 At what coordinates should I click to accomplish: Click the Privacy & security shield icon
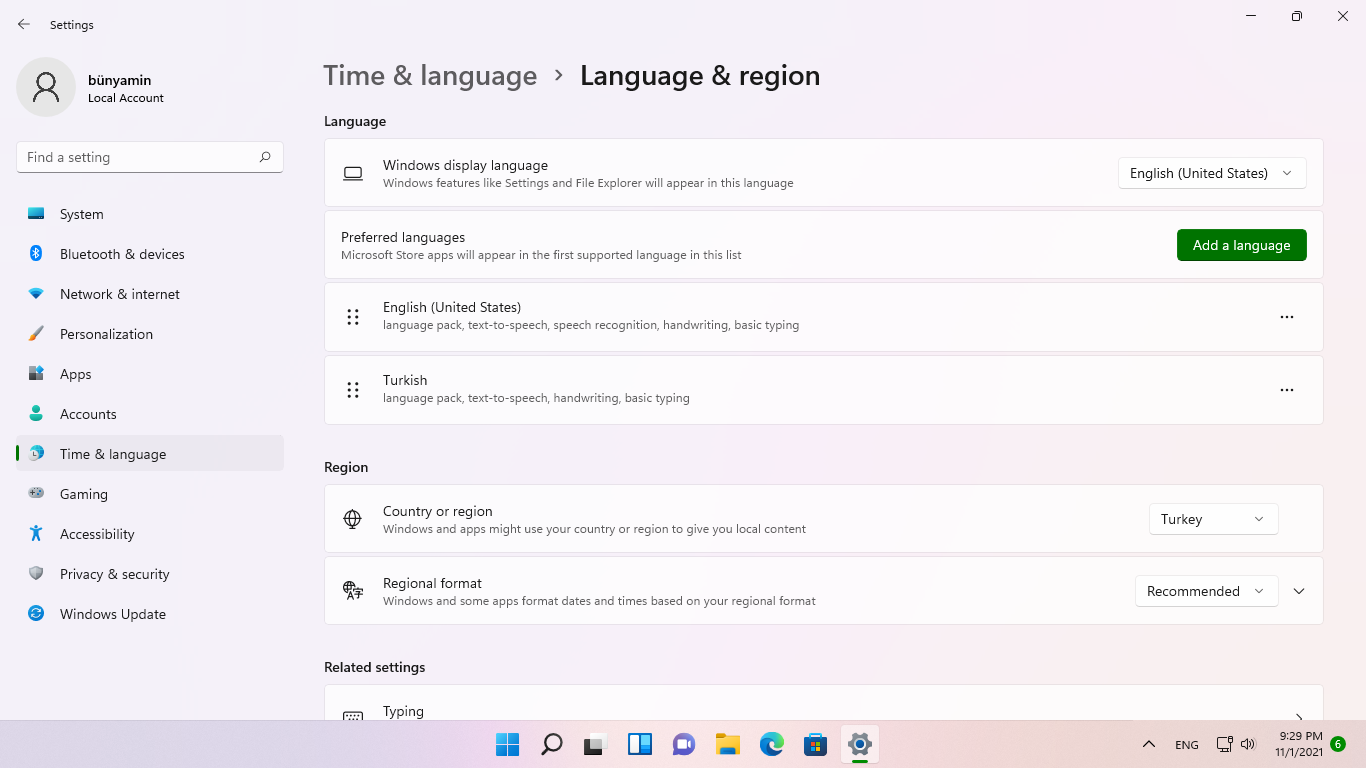click(36, 574)
